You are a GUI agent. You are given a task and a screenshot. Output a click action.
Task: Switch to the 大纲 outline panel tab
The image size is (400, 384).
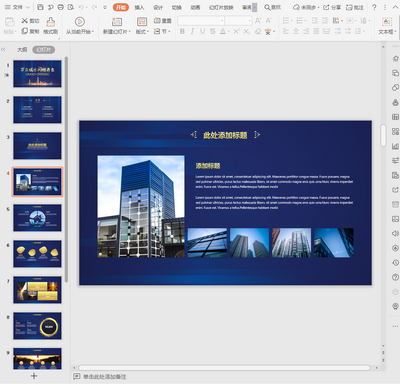point(22,50)
